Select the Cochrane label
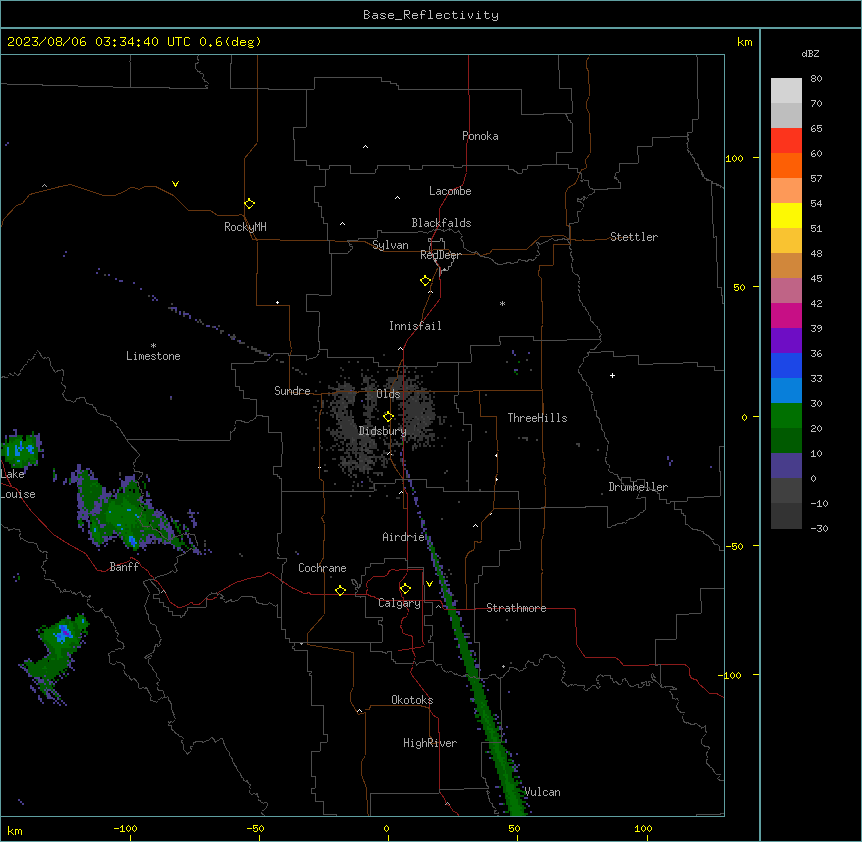The width and height of the screenshot is (862, 842). pyautogui.click(x=322, y=568)
